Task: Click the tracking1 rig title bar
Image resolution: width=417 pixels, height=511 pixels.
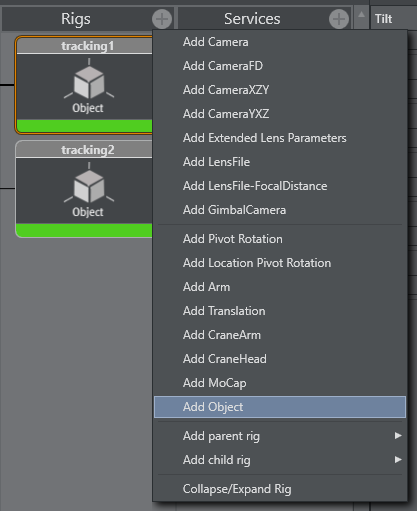Action: coord(84,46)
